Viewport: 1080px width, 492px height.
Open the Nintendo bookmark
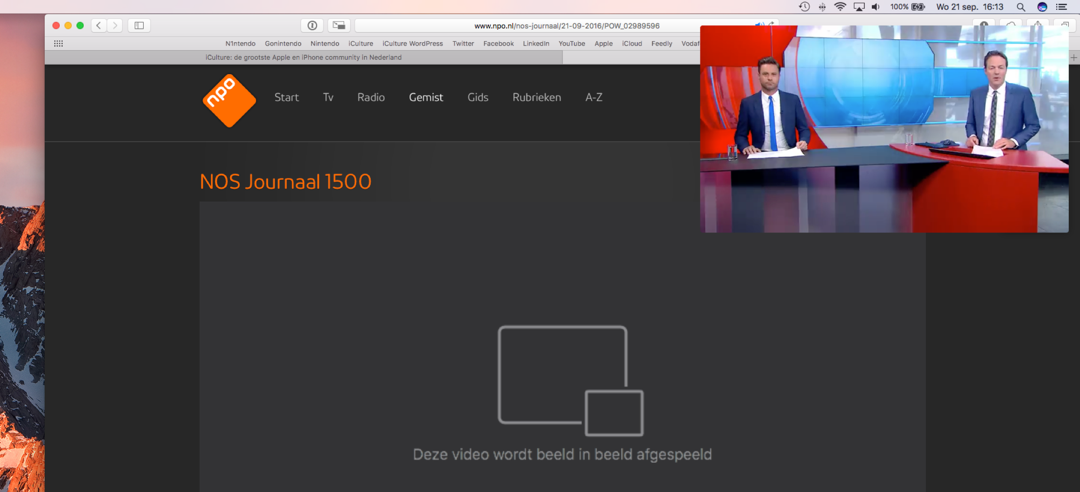[324, 43]
